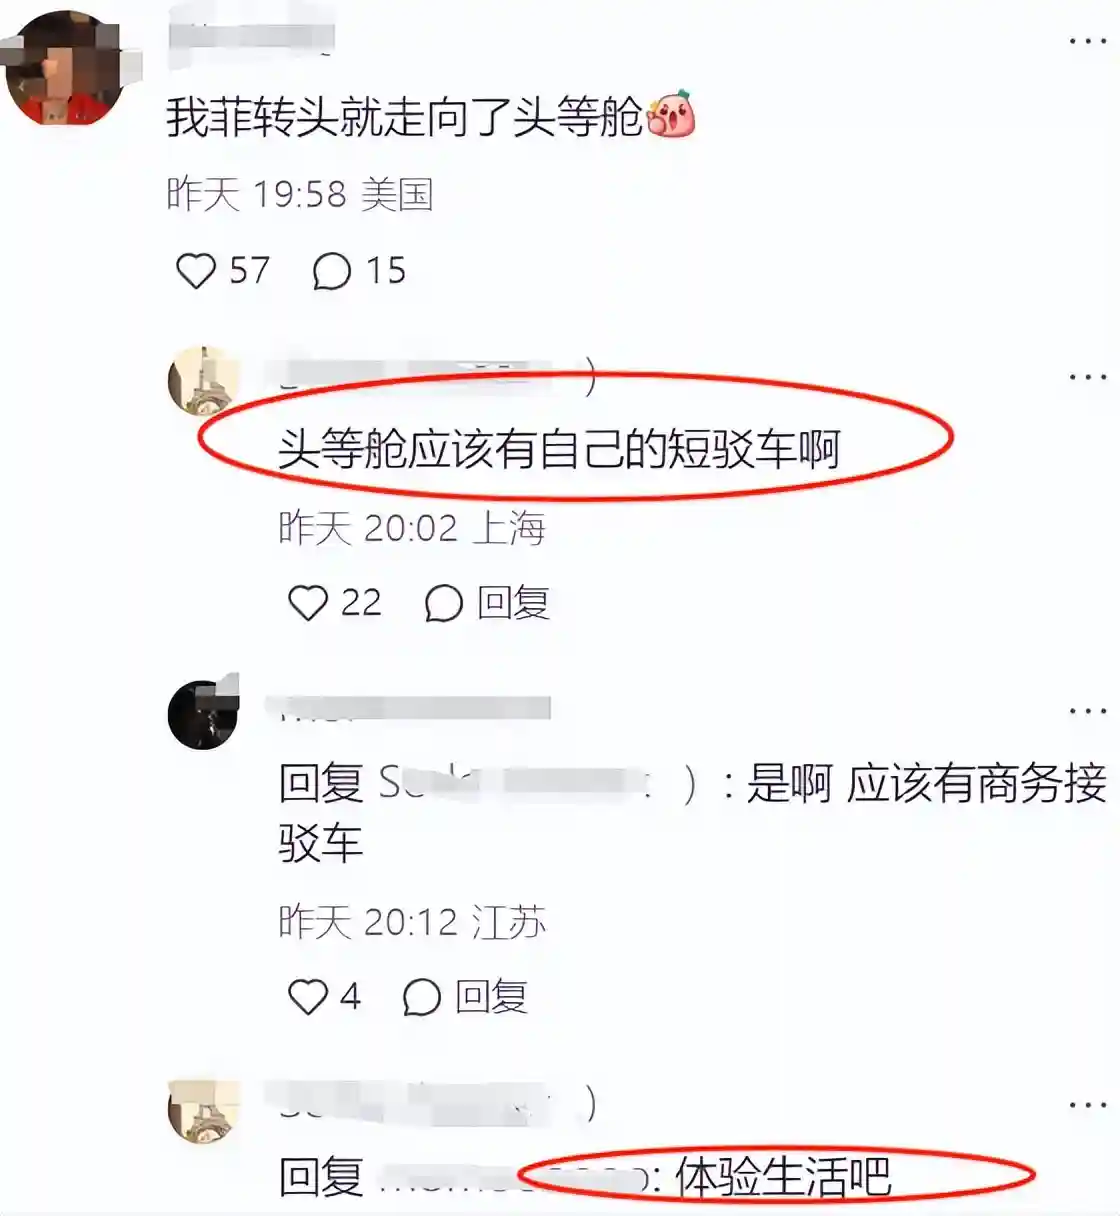
Task: Click the 回复 text under the 20:02 comment
Action: 513,603
